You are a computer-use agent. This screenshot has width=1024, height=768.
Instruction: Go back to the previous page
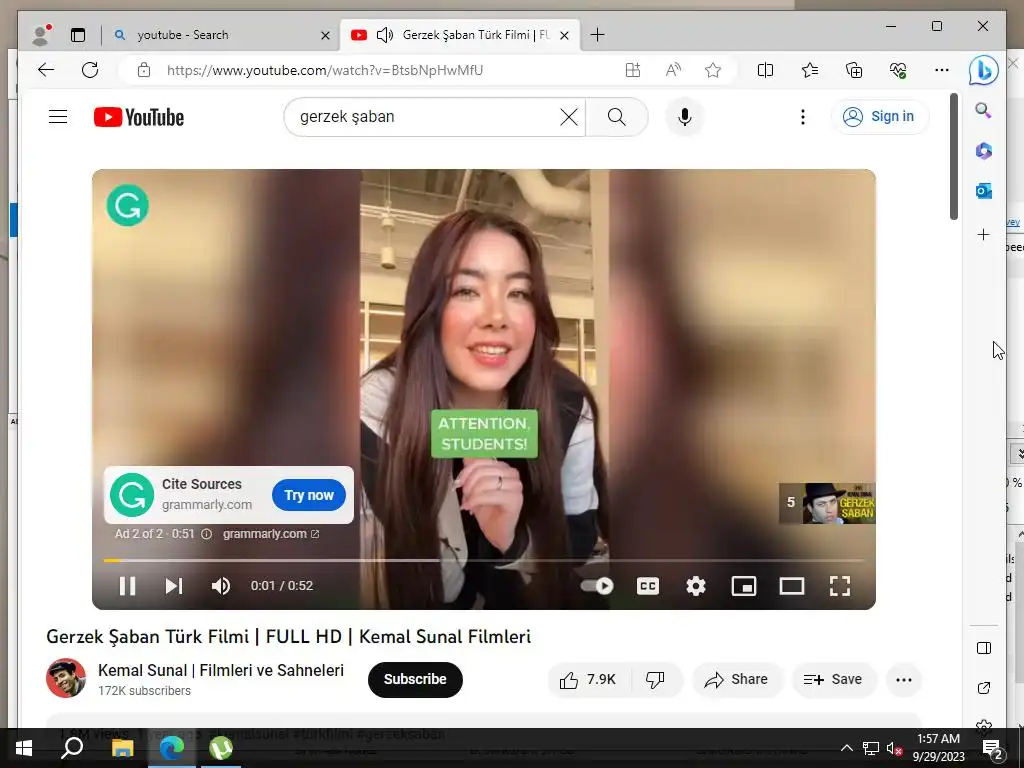[x=46, y=70]
